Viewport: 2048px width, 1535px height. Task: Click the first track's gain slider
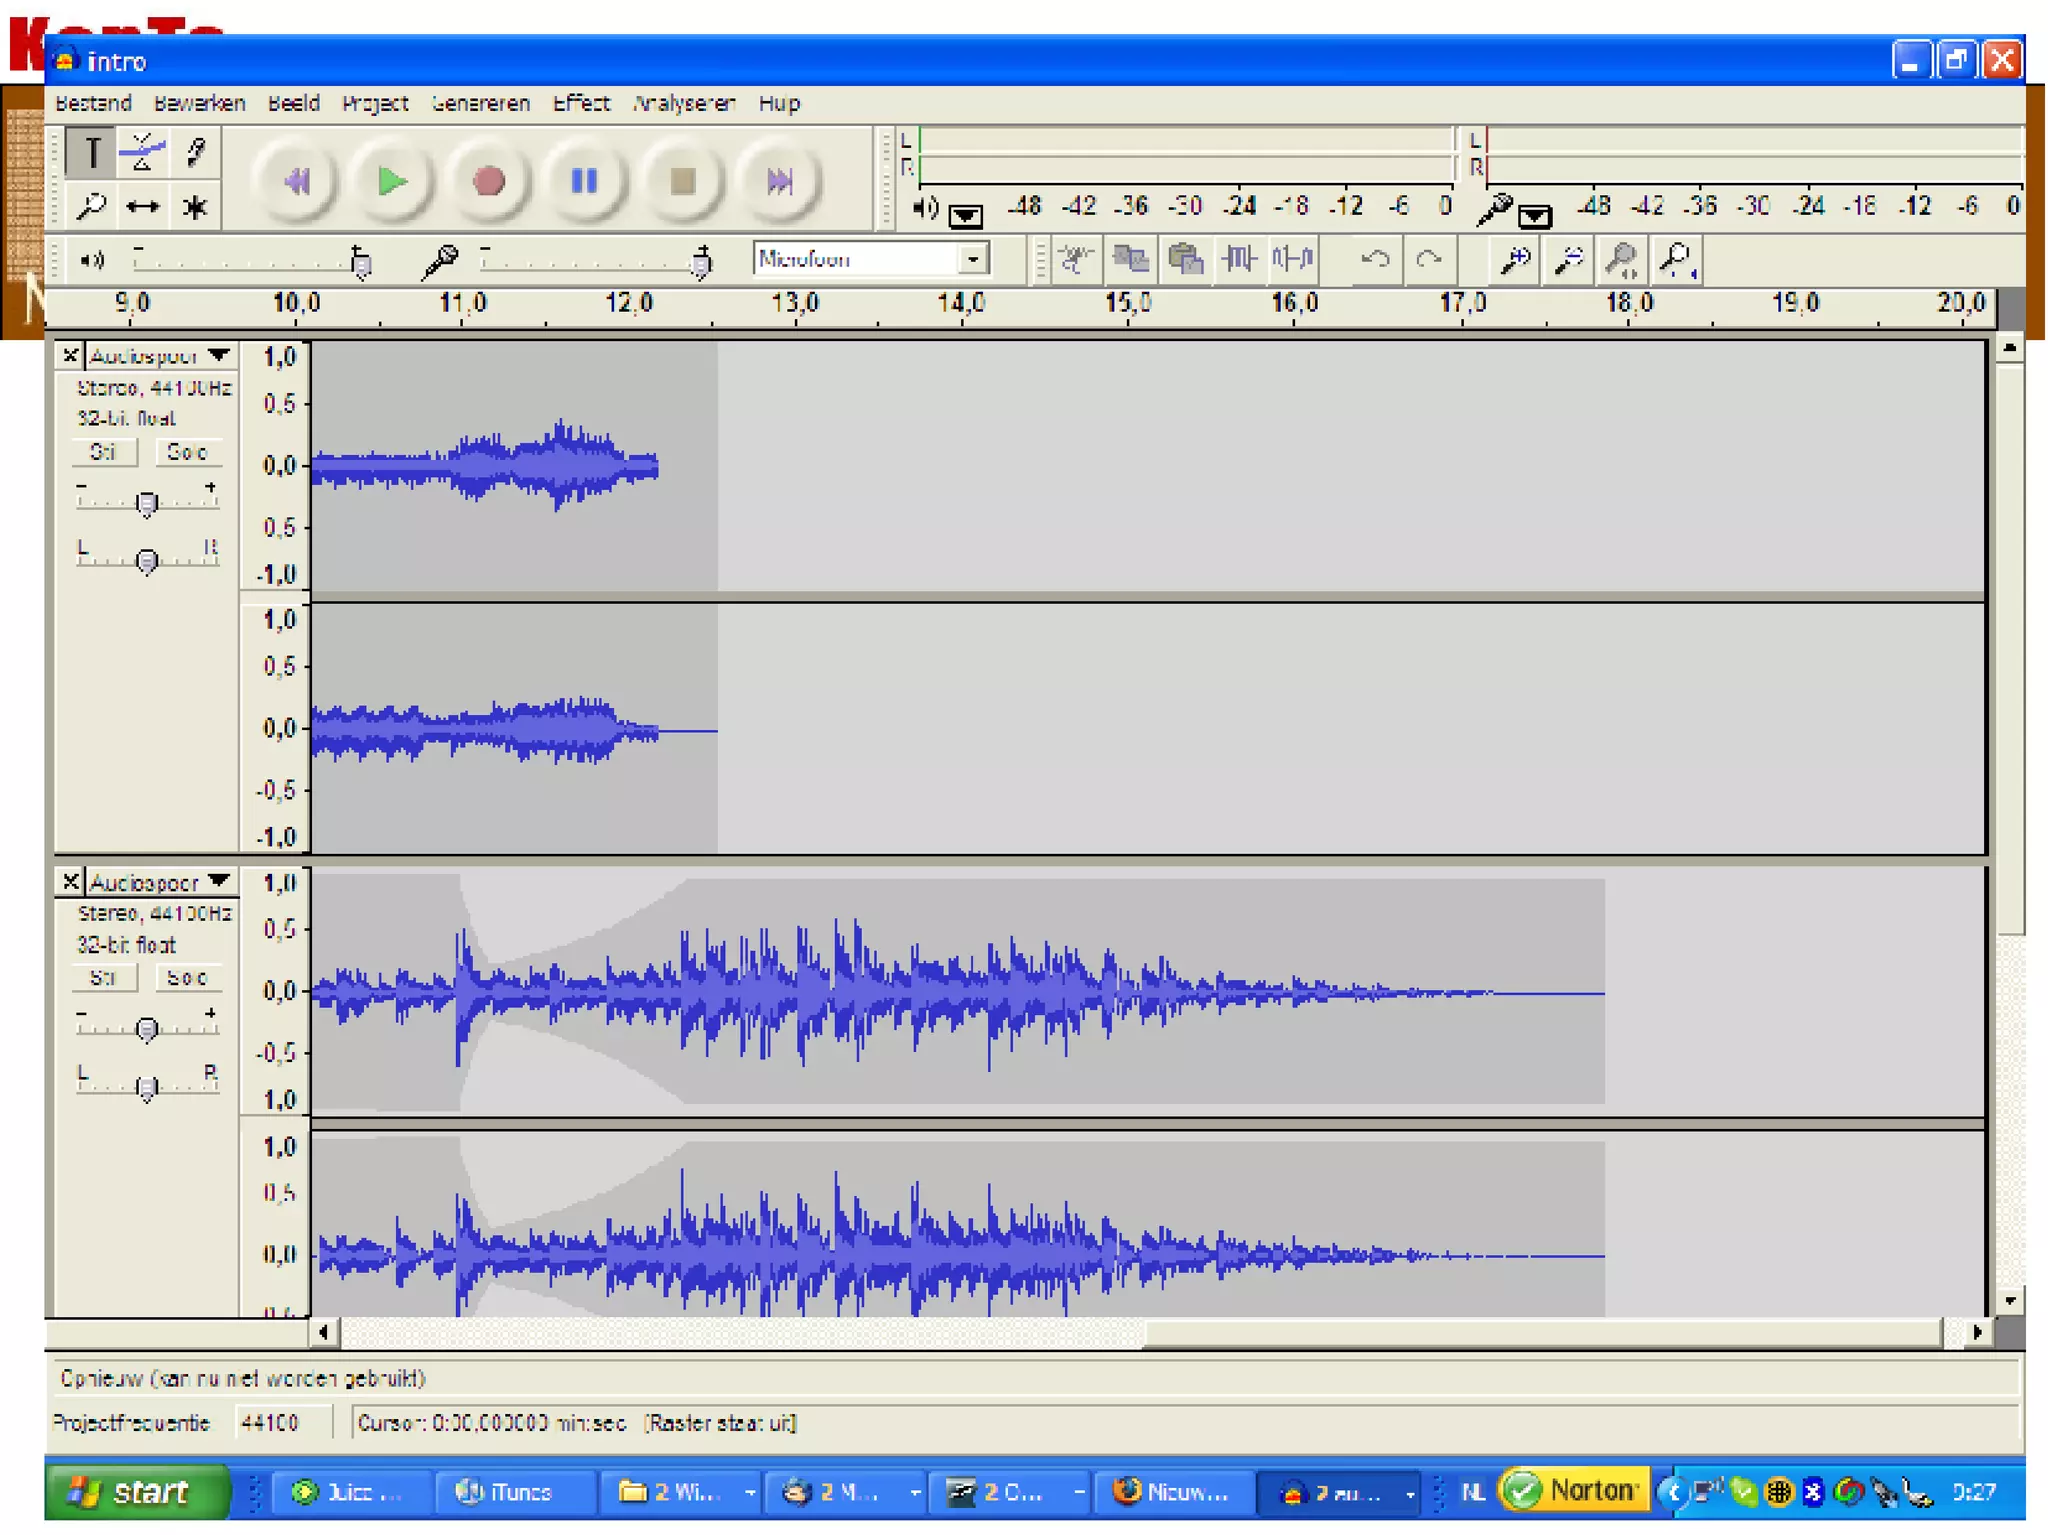[147, 502]
